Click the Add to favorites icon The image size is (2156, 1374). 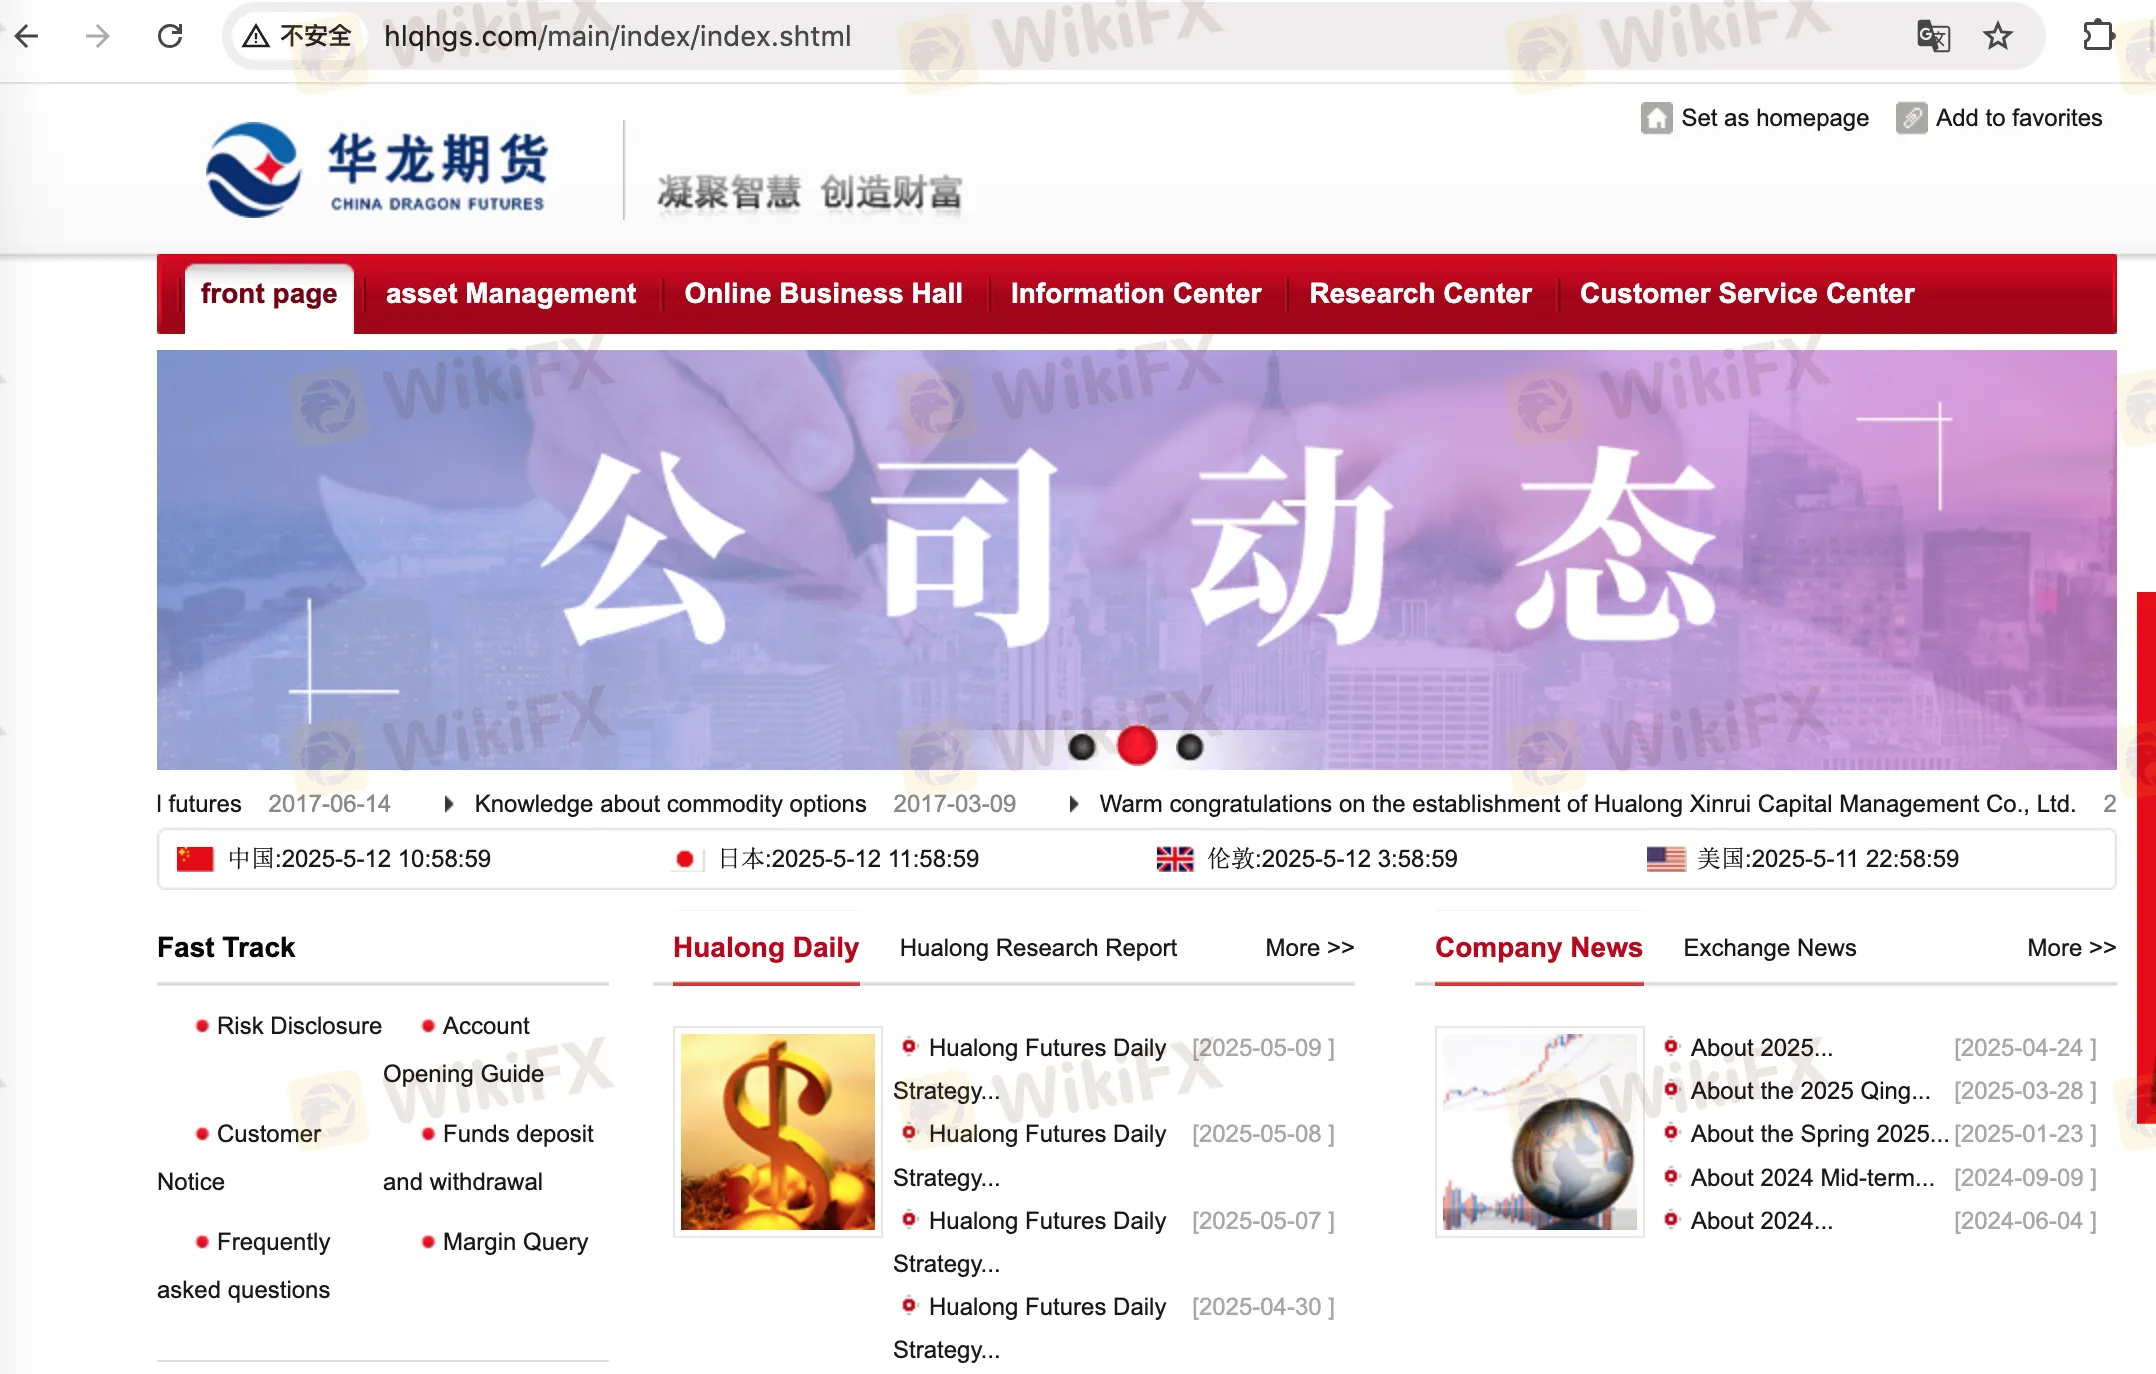pyautogui.click(x=1911, y=118)
